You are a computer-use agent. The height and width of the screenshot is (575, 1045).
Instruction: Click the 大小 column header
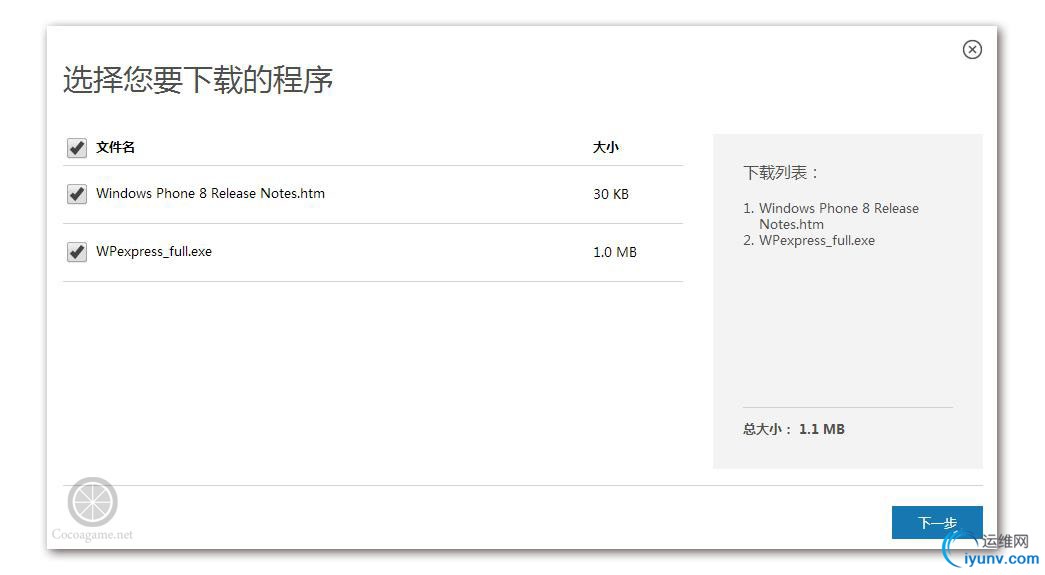(606, 148)
